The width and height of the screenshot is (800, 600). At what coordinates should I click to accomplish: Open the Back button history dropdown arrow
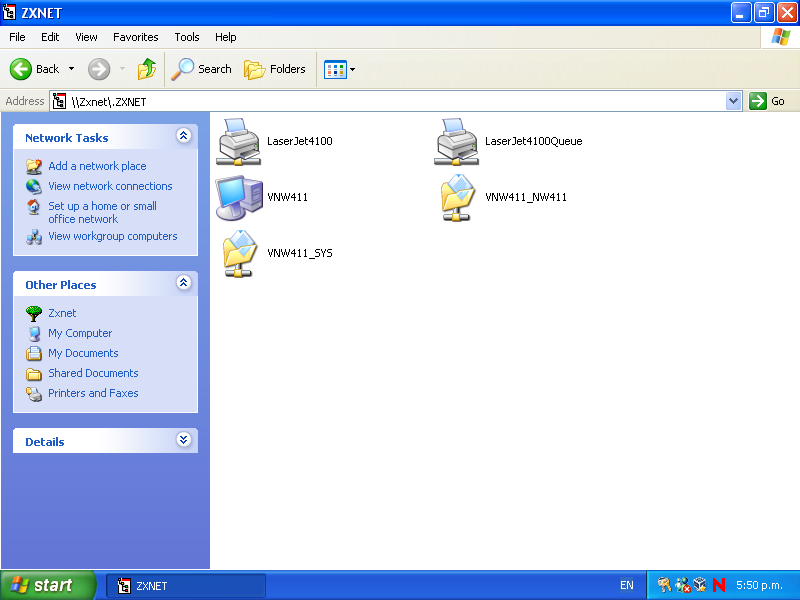tap(71, 69)
